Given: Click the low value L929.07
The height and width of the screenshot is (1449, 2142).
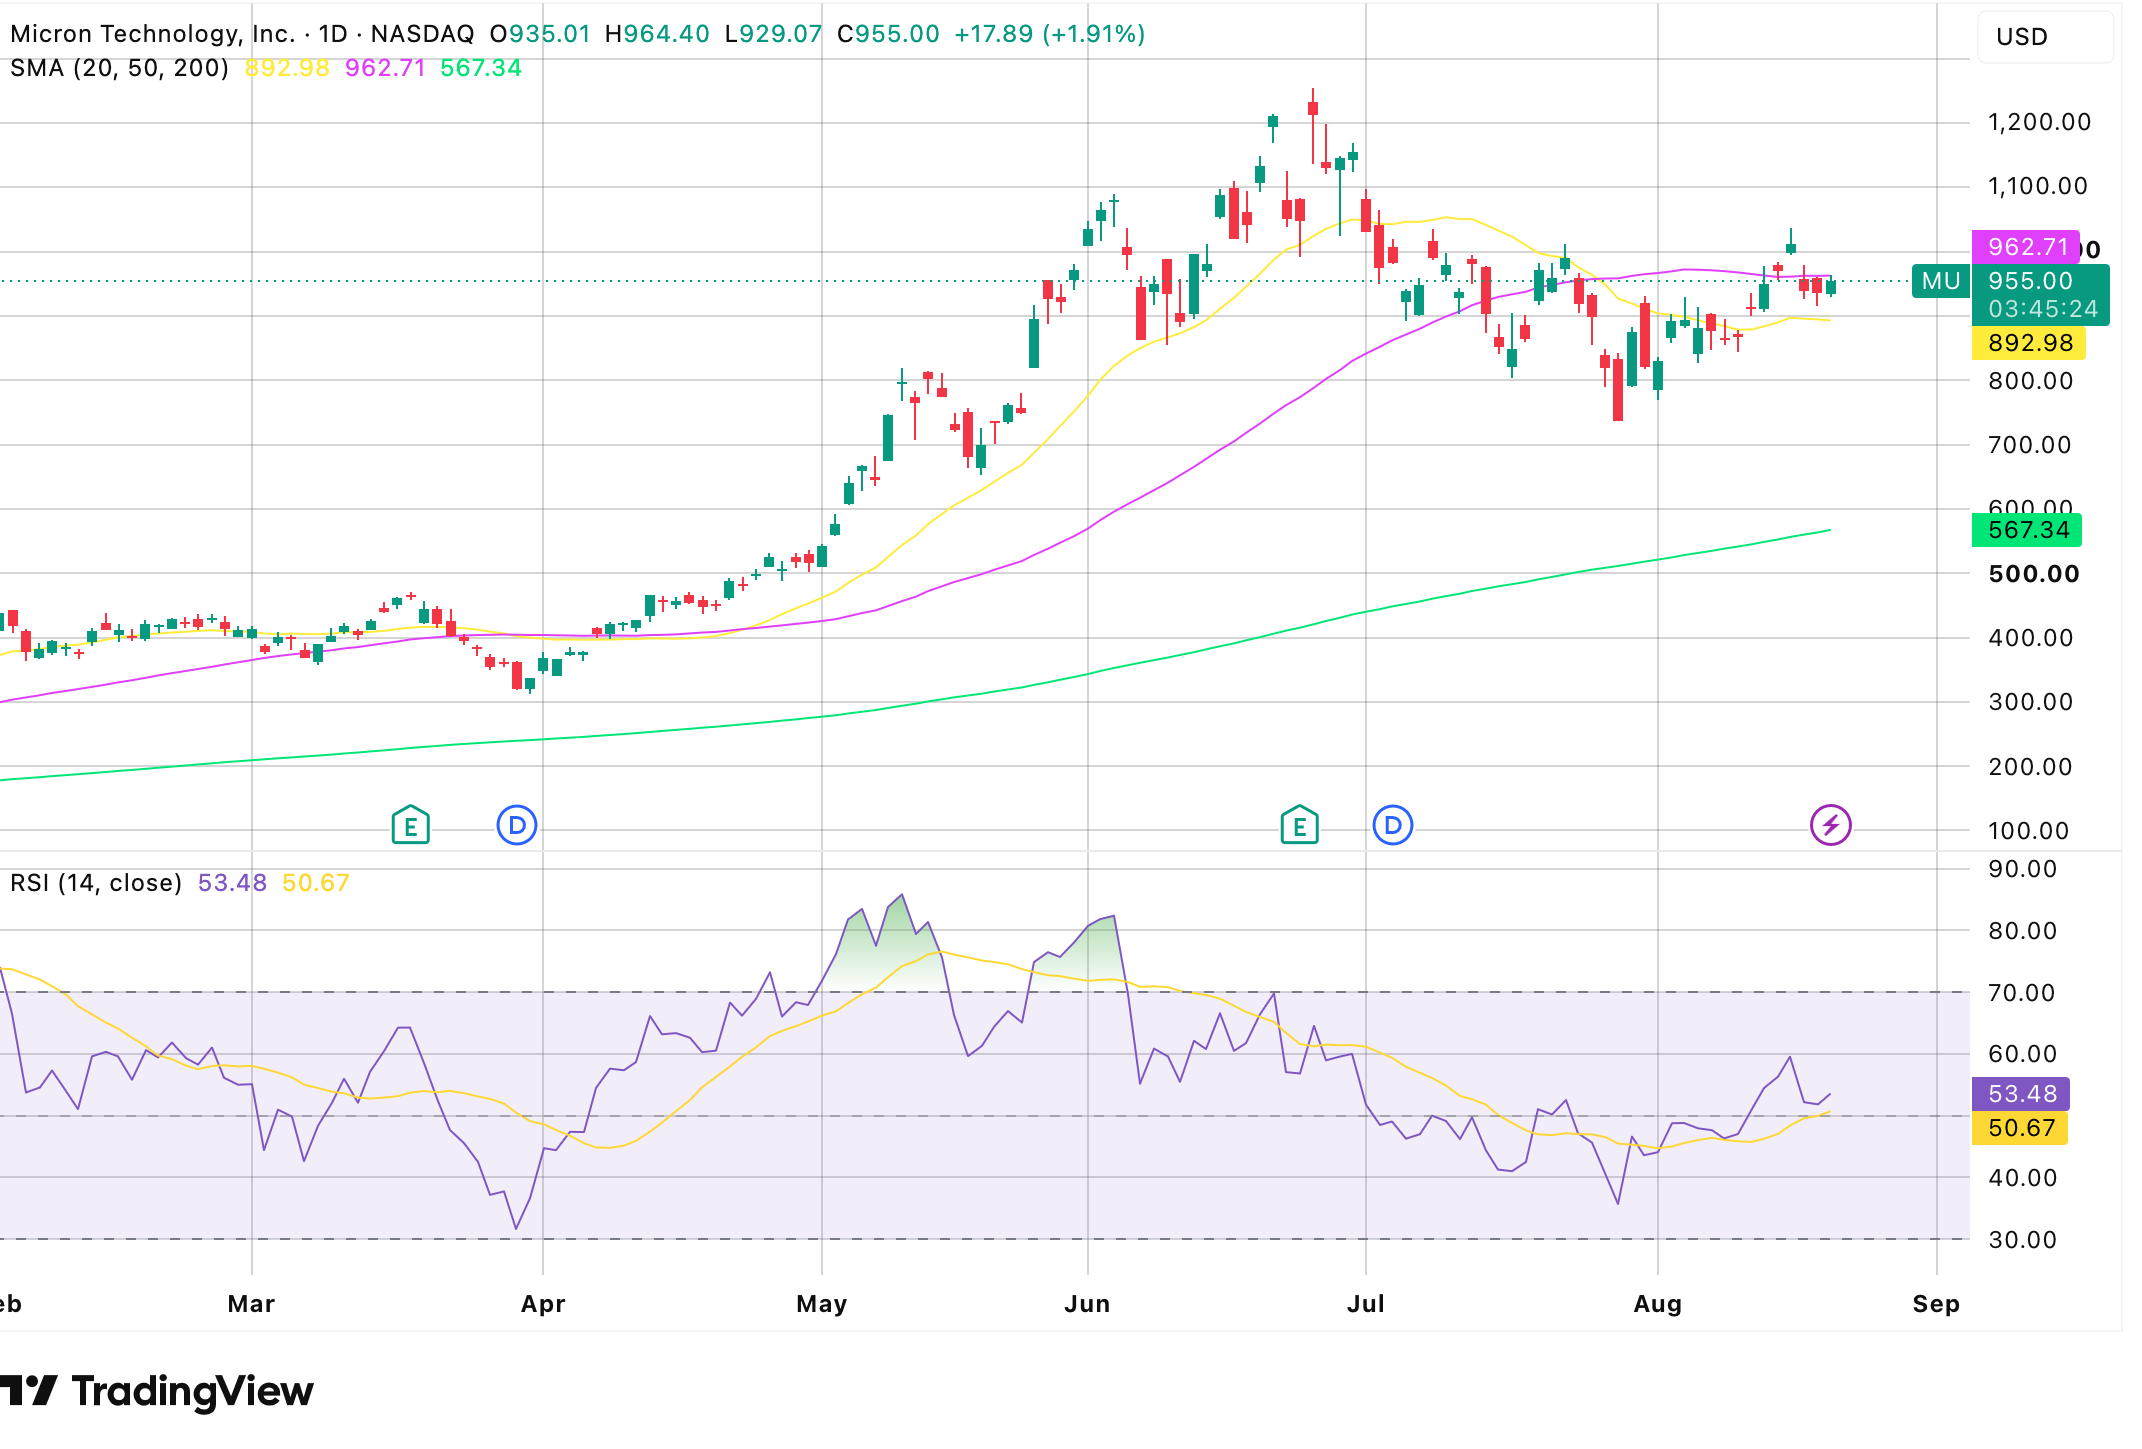Looking at the screenshot, I should (773, 34).
